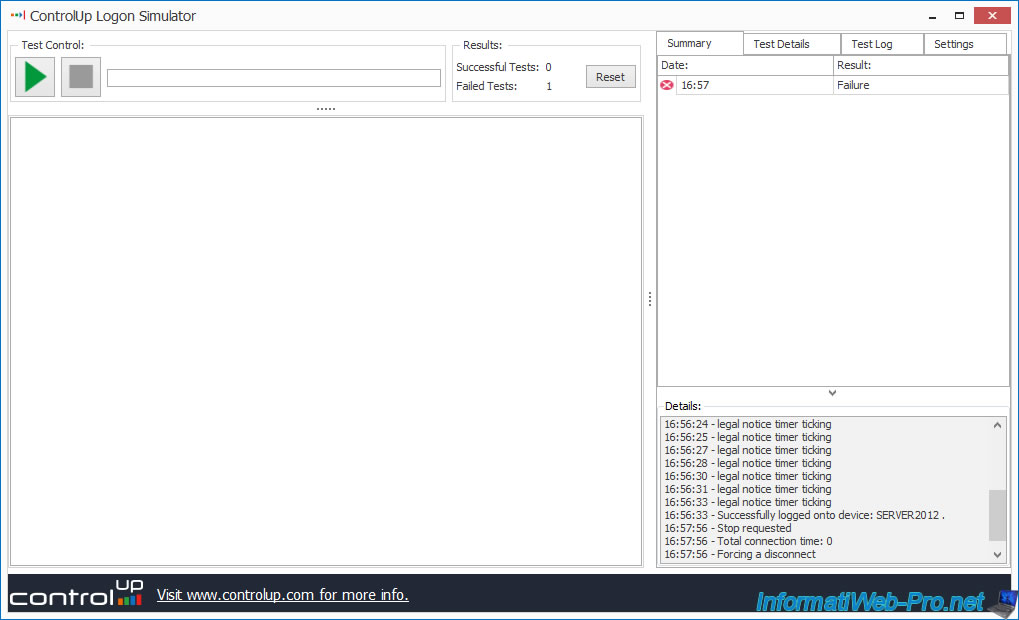Click the Details scrollbar down arrow
This screenshot has height=620, width=1019.
(997, 554)
